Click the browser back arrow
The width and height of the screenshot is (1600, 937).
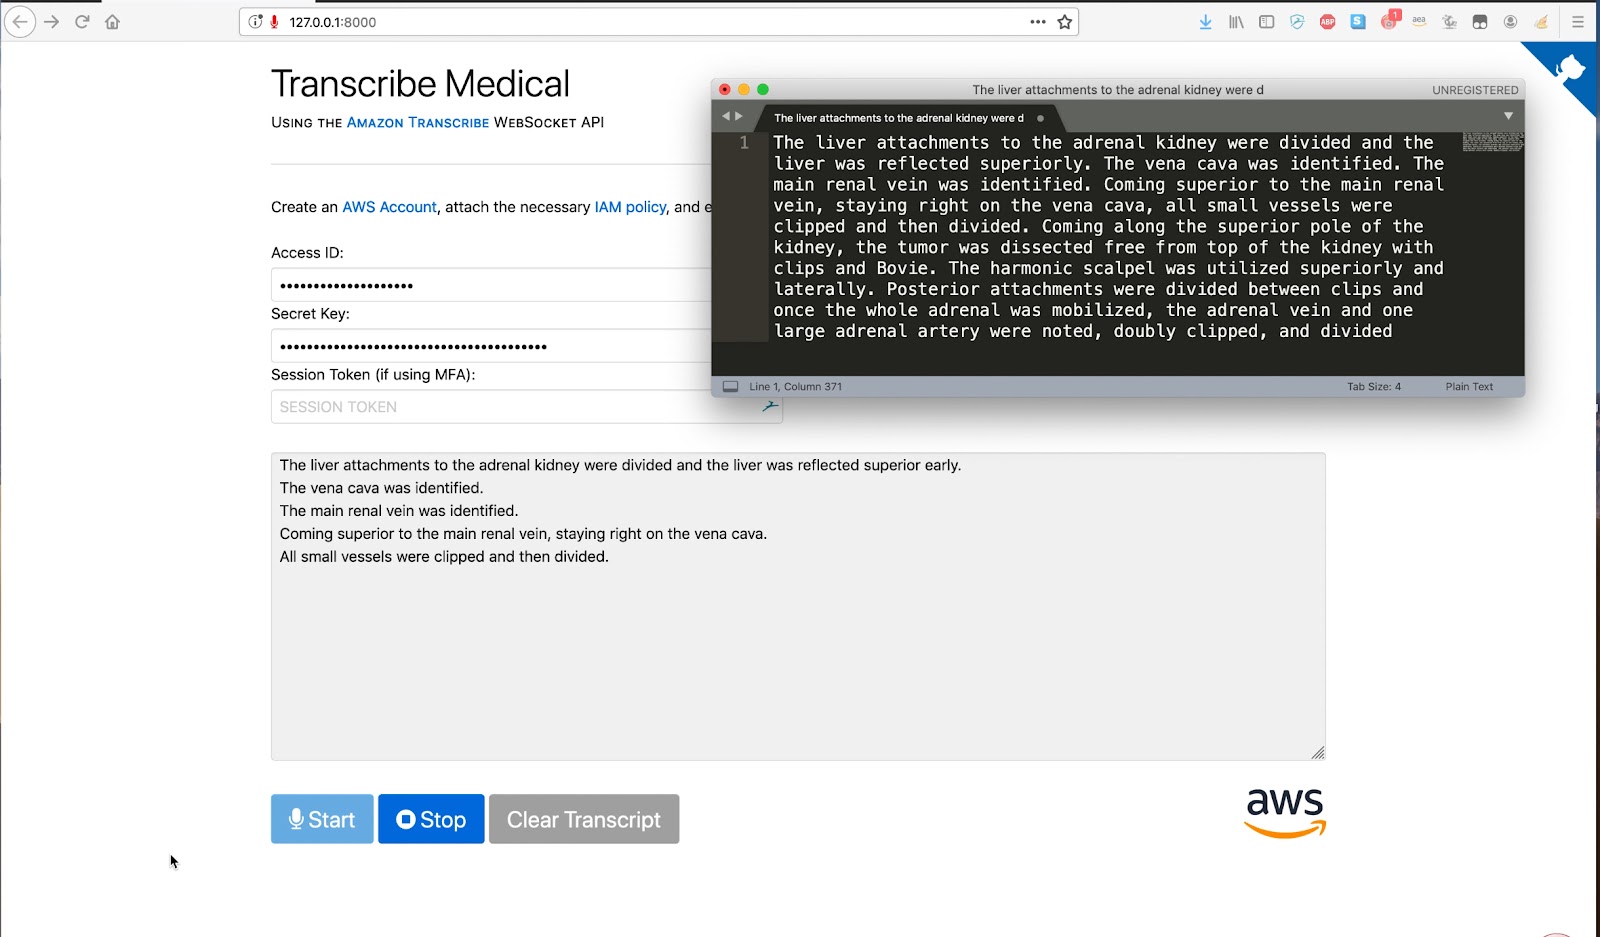click(x=20, y=21)
